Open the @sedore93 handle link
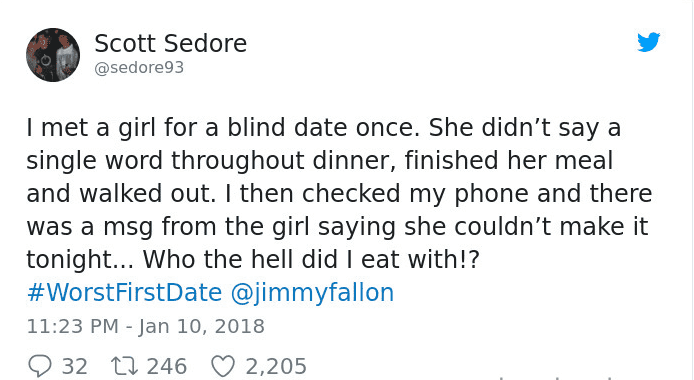Viewport: 694px width, 380px height. [x=139, y=68]
